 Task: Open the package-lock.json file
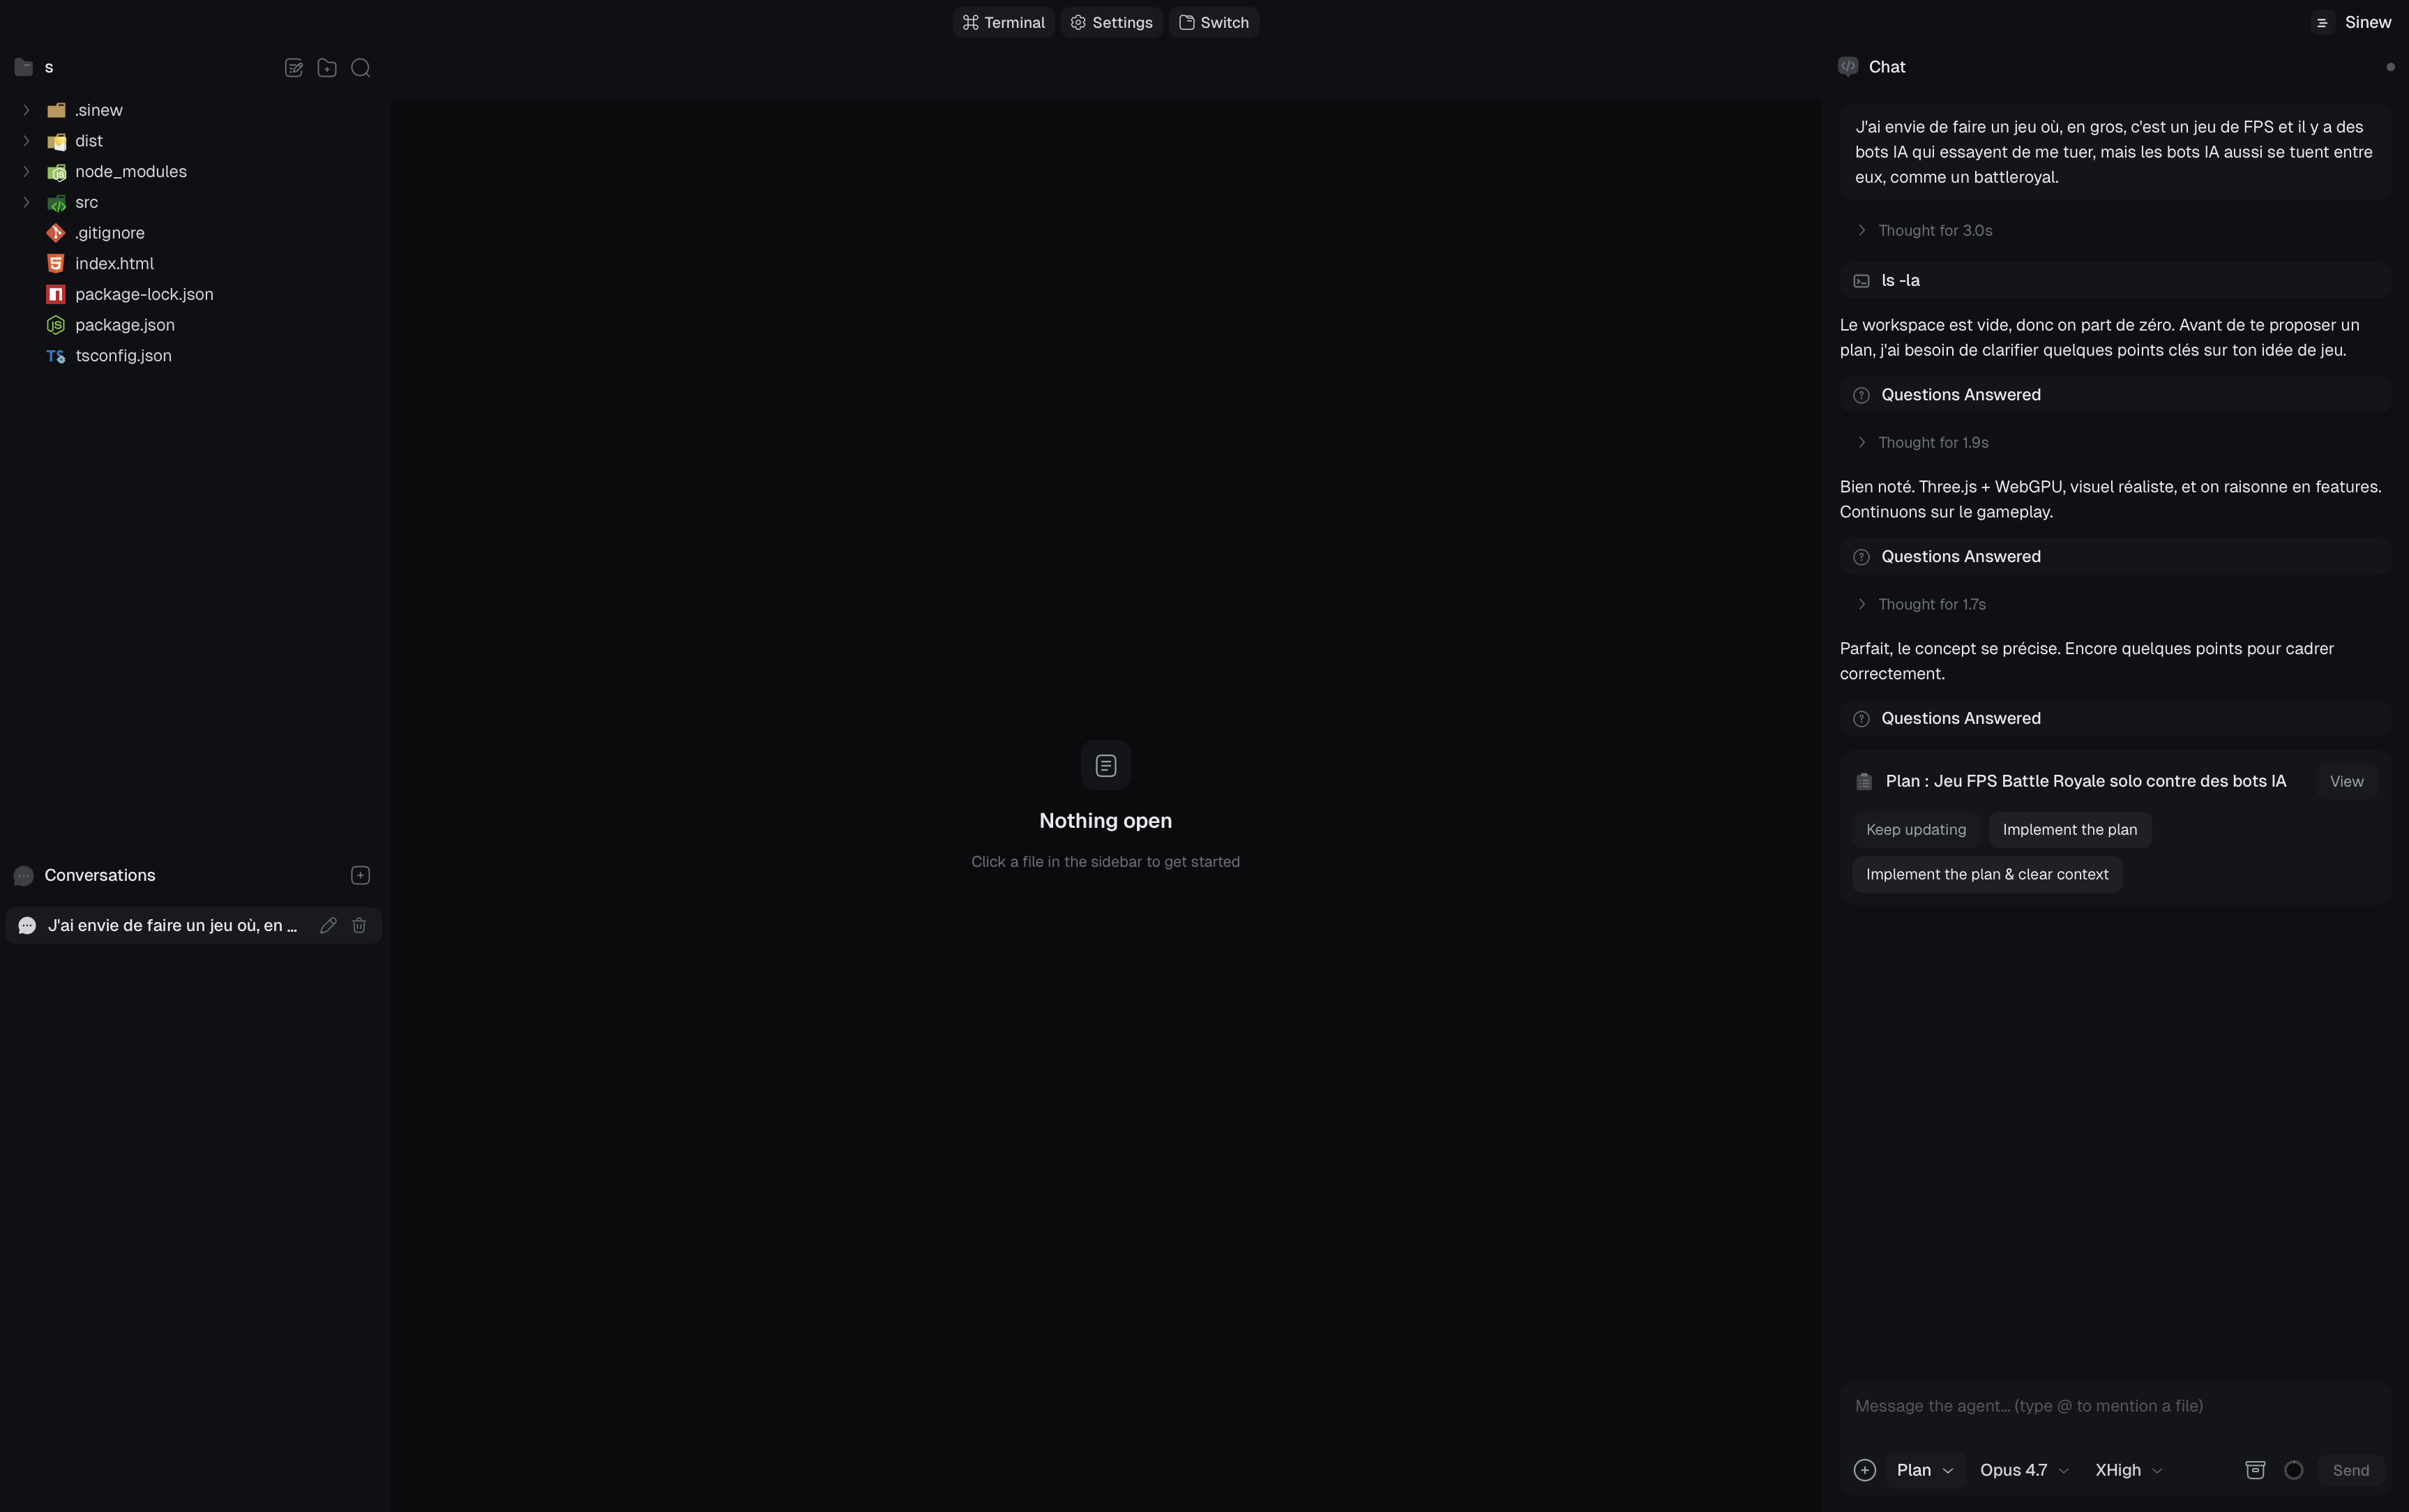point(144,294)
